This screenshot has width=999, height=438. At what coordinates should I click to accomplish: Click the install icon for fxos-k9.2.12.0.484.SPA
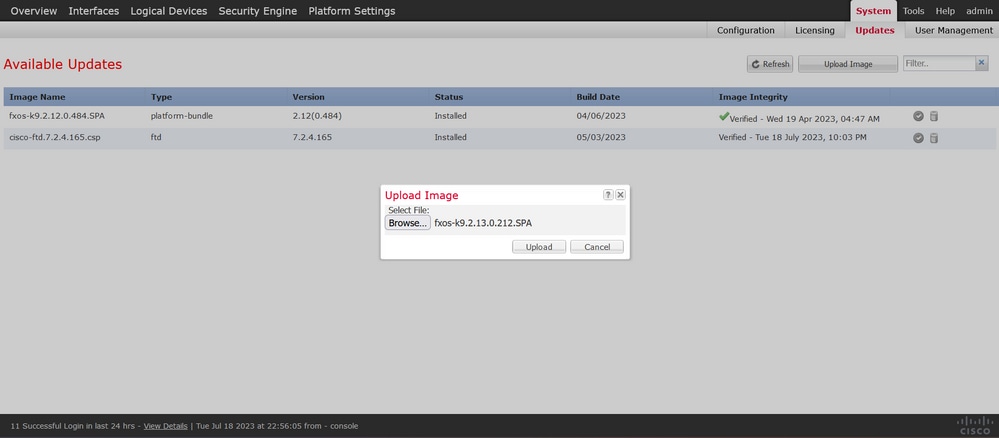918,116
